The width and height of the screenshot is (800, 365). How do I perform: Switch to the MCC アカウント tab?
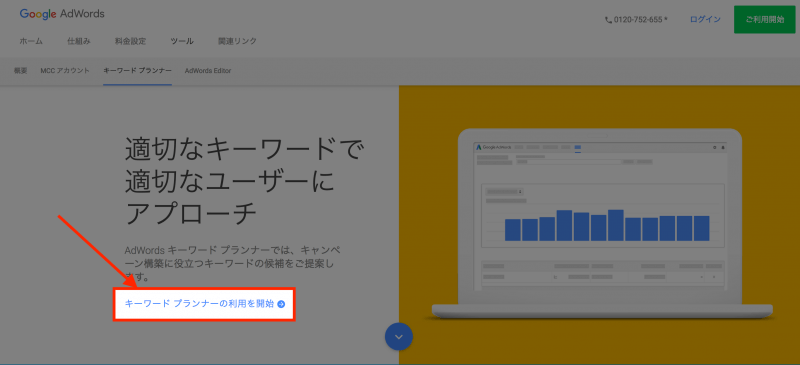click(65, 71)
